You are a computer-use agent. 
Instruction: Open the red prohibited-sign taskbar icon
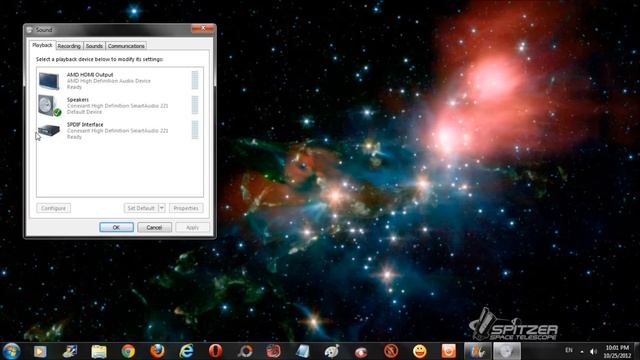[391, 351]
